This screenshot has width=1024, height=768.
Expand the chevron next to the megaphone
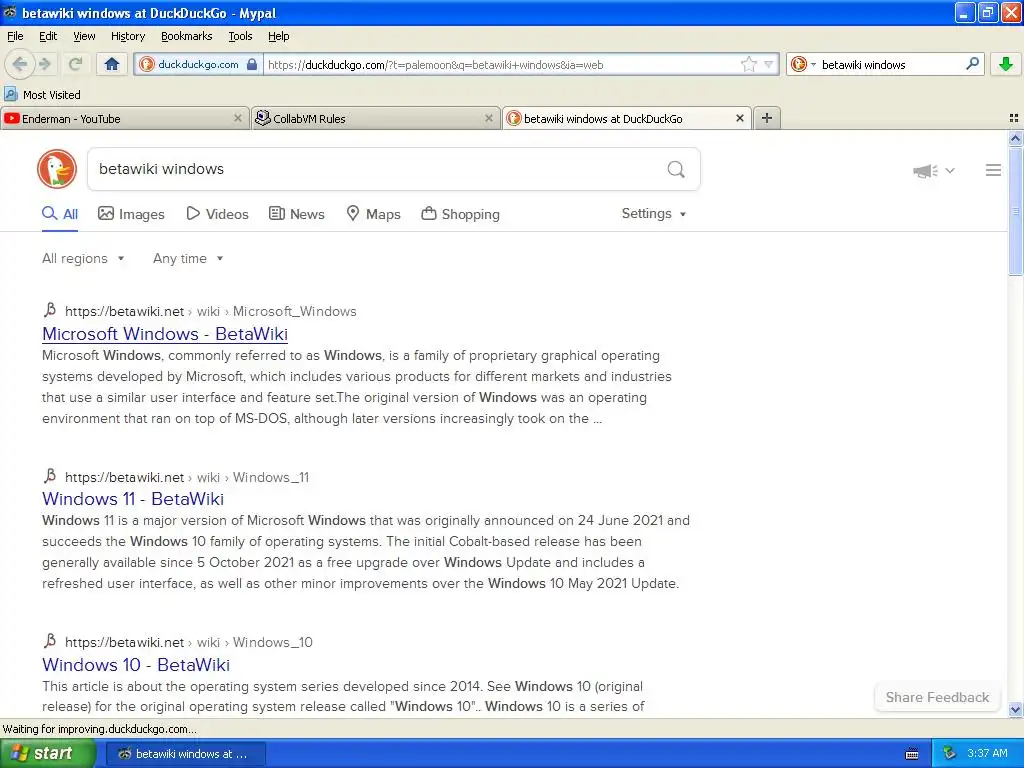pyautogui.click(x=950, y=171)
